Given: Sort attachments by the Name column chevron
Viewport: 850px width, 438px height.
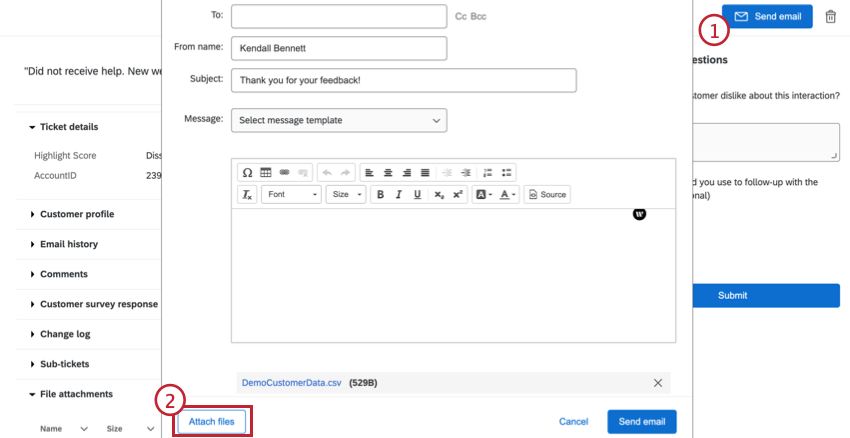Looking at the screenshot, I should (84, 429).
